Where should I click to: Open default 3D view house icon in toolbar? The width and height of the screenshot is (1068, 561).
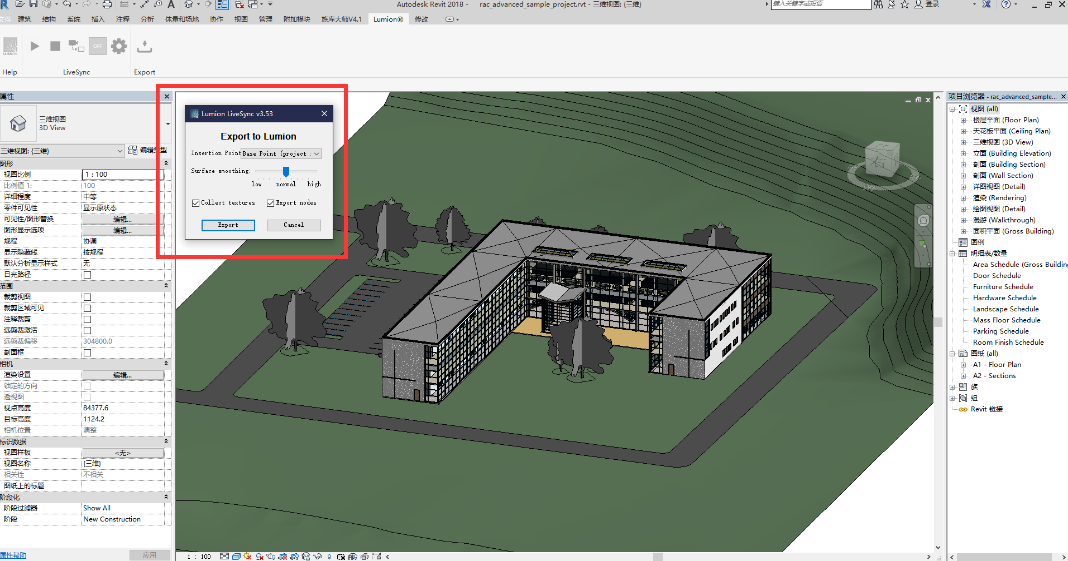(x=189, y=4)
